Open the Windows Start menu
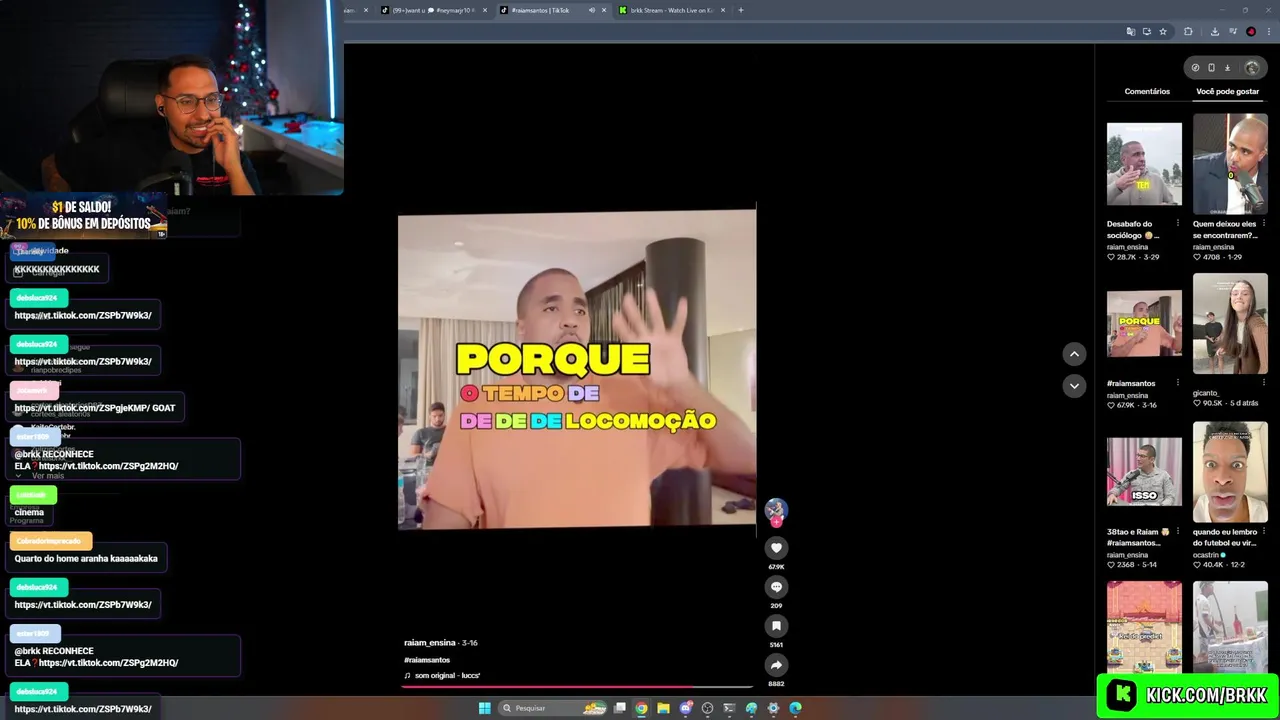 point(484,708)
